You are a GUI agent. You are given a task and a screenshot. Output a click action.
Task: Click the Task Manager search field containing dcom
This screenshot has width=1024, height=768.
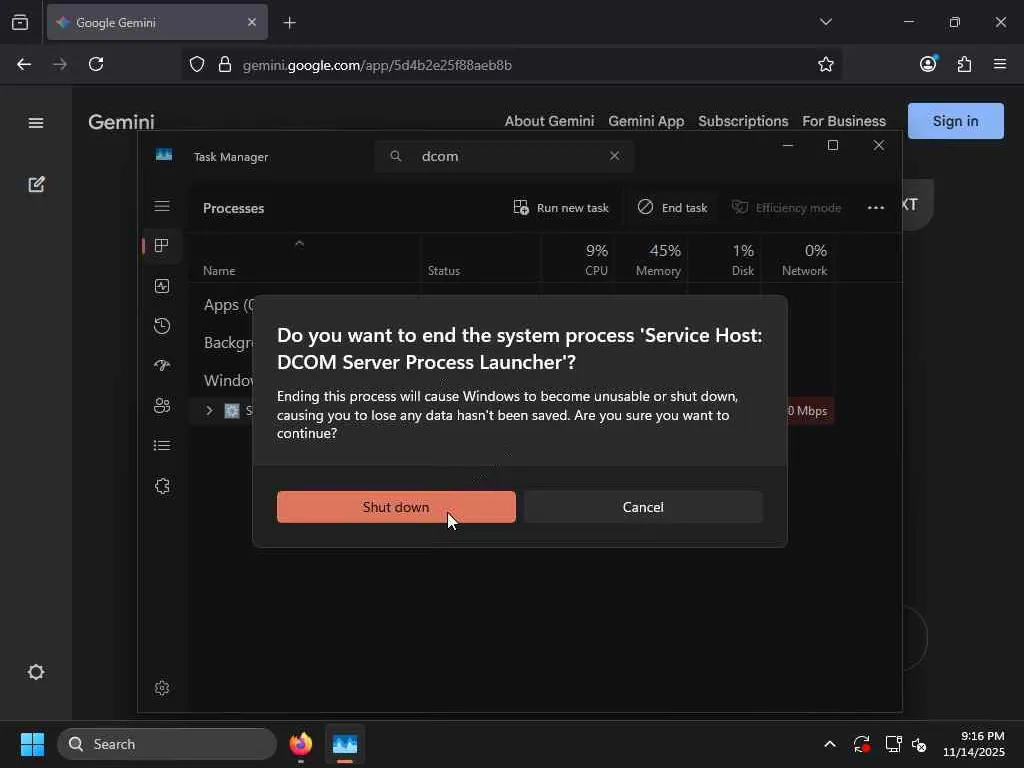(x=504, y=156)
